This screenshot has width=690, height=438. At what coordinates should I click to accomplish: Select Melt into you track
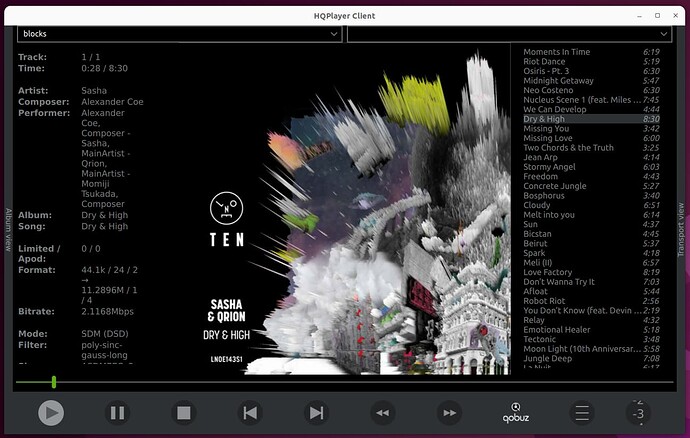pyautogui.click(x=591, y=215)
